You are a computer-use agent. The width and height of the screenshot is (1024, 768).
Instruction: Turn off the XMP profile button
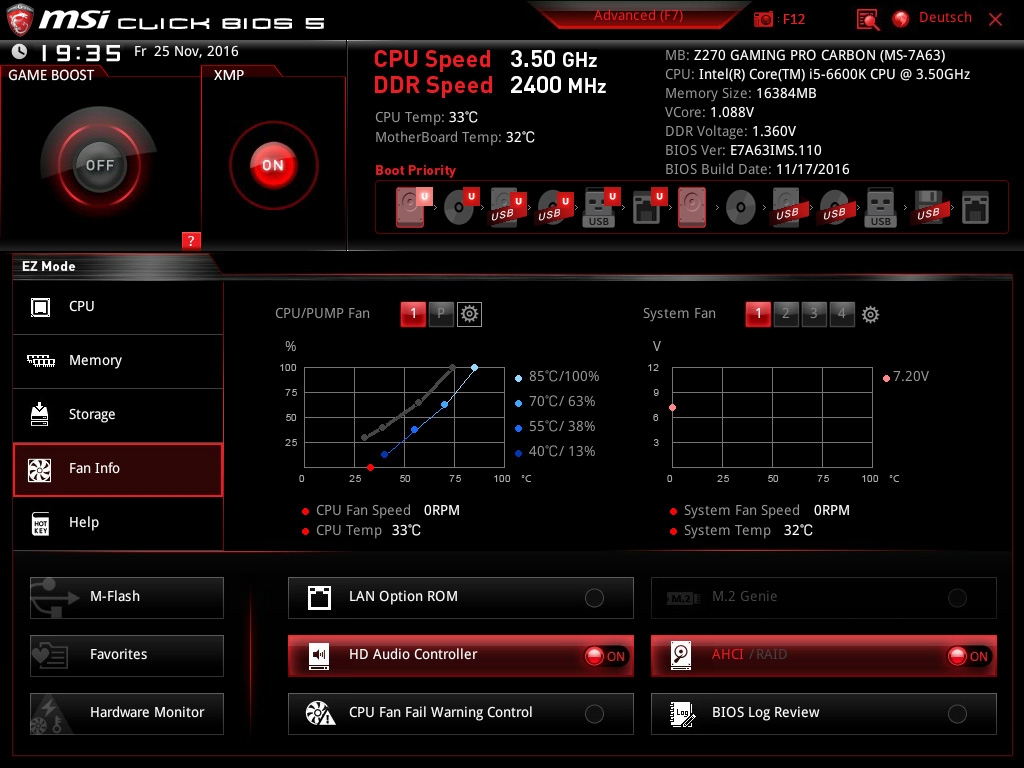(x=273, y=165)
